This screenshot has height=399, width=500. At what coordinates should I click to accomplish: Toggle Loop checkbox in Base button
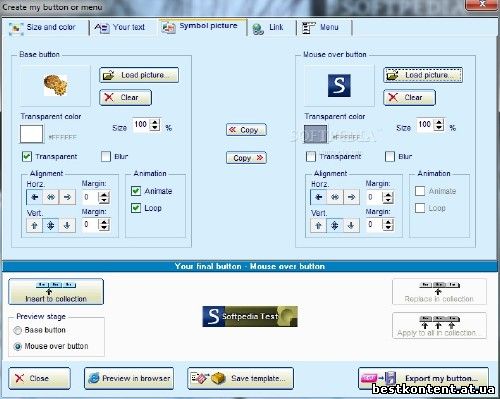tap(136, 208)
